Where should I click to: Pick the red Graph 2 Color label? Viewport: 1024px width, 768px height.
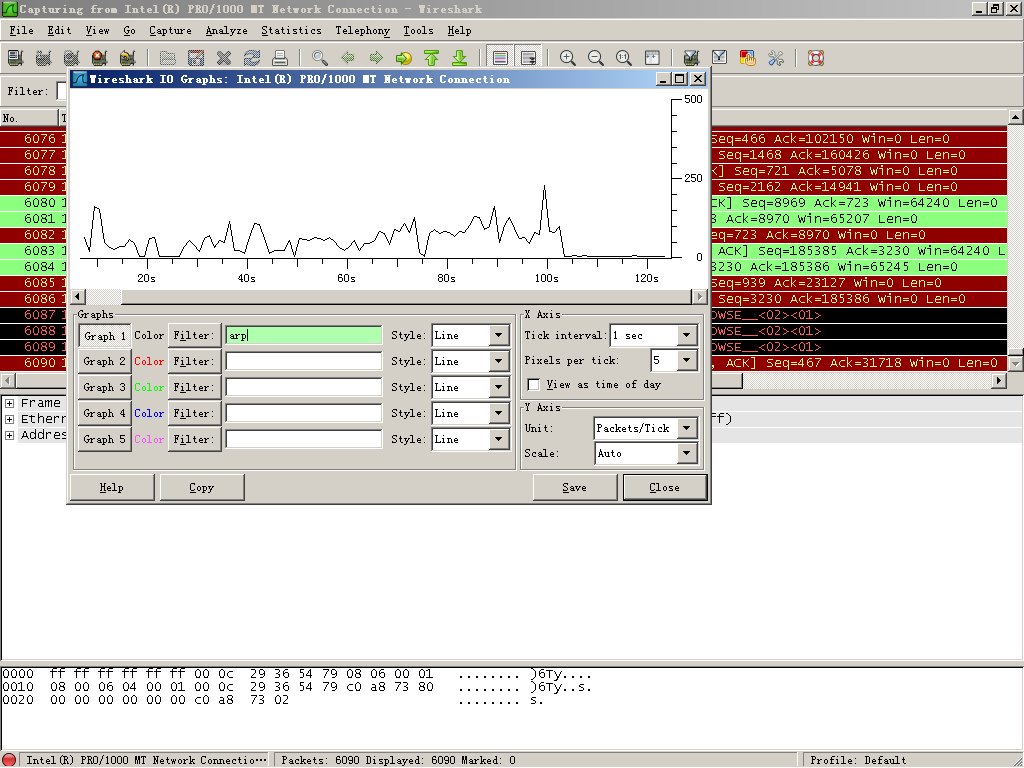tap(149, 361)
